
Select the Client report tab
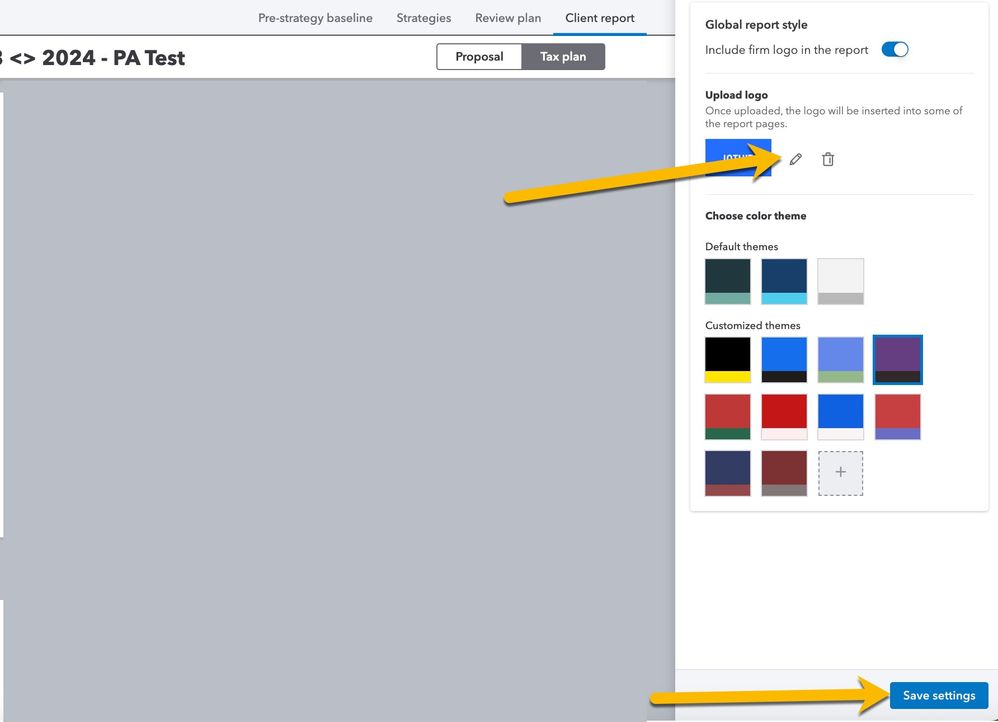pyautogui.click(x=600, y=18)
